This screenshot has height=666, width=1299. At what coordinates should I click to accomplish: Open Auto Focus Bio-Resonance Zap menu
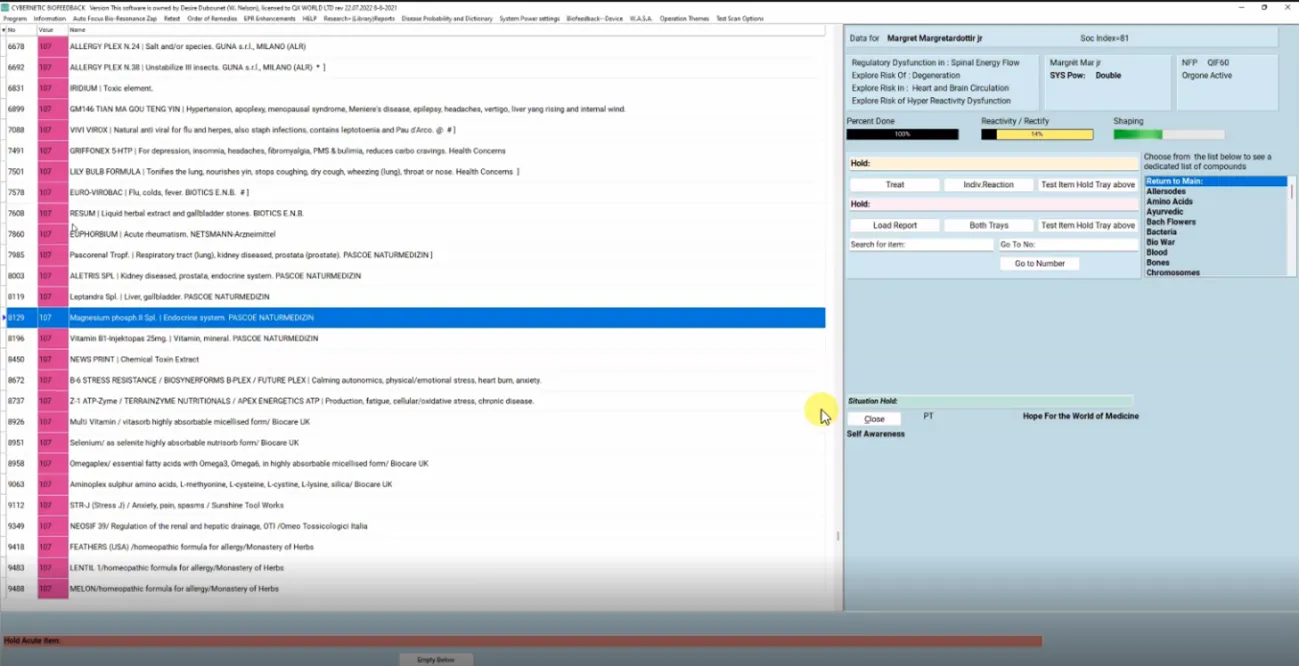[115, 19]
